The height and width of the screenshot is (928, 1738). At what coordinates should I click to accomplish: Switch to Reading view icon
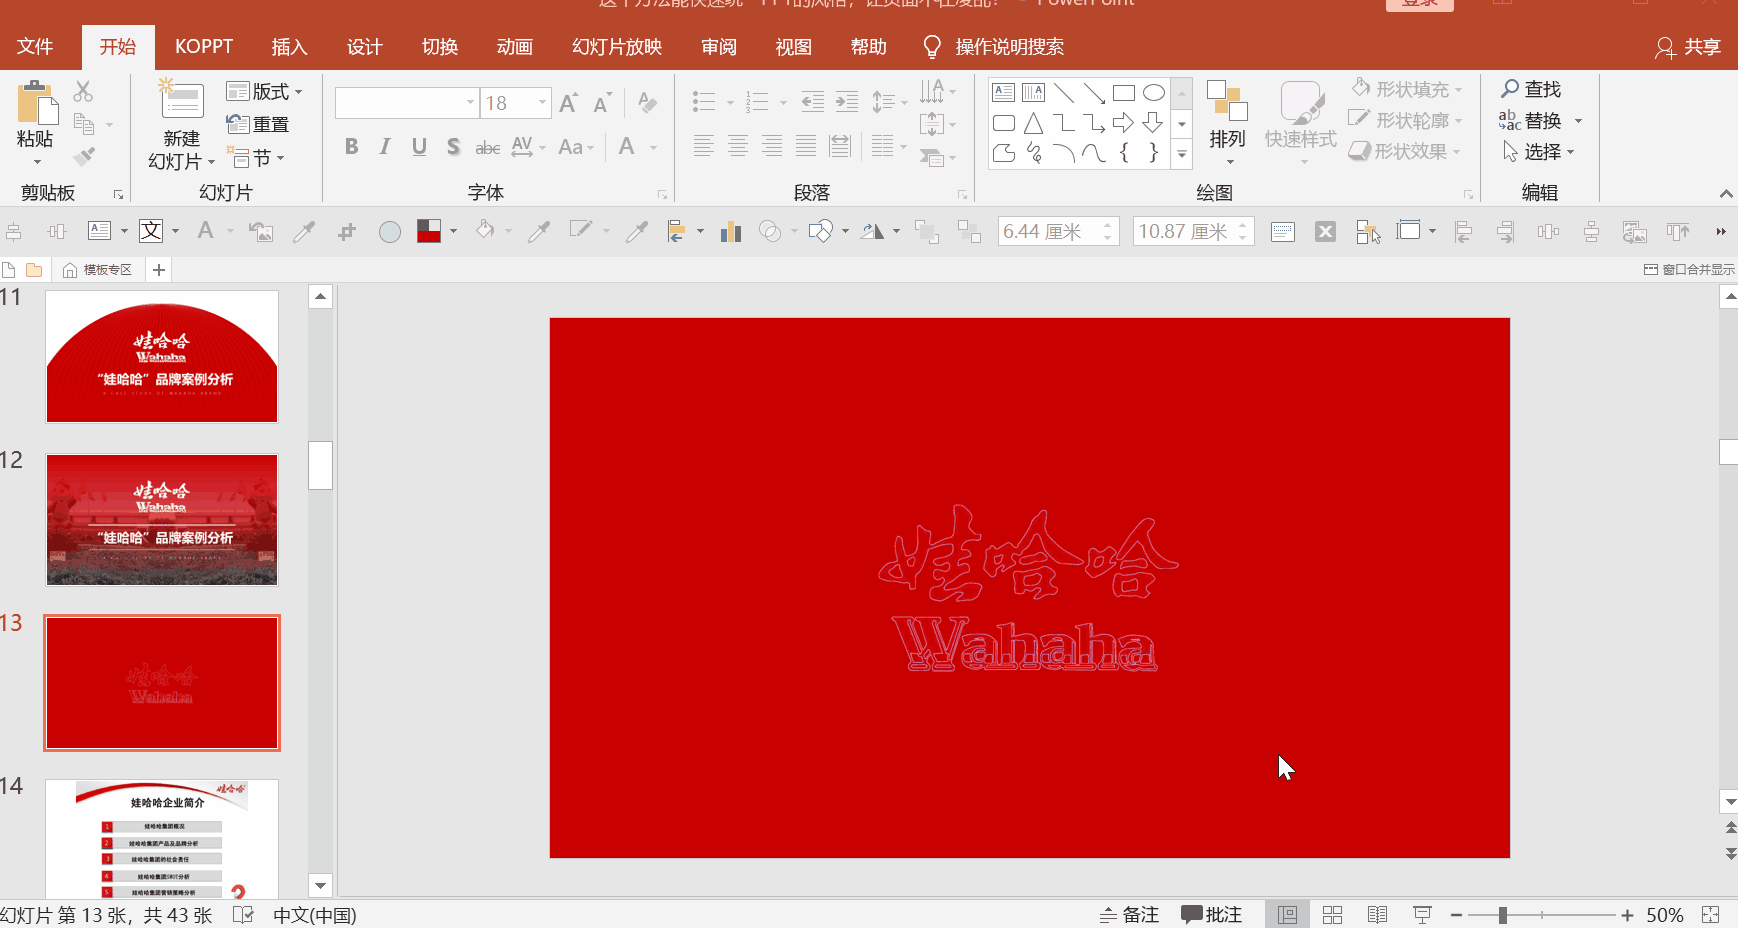coord(1377,915)
